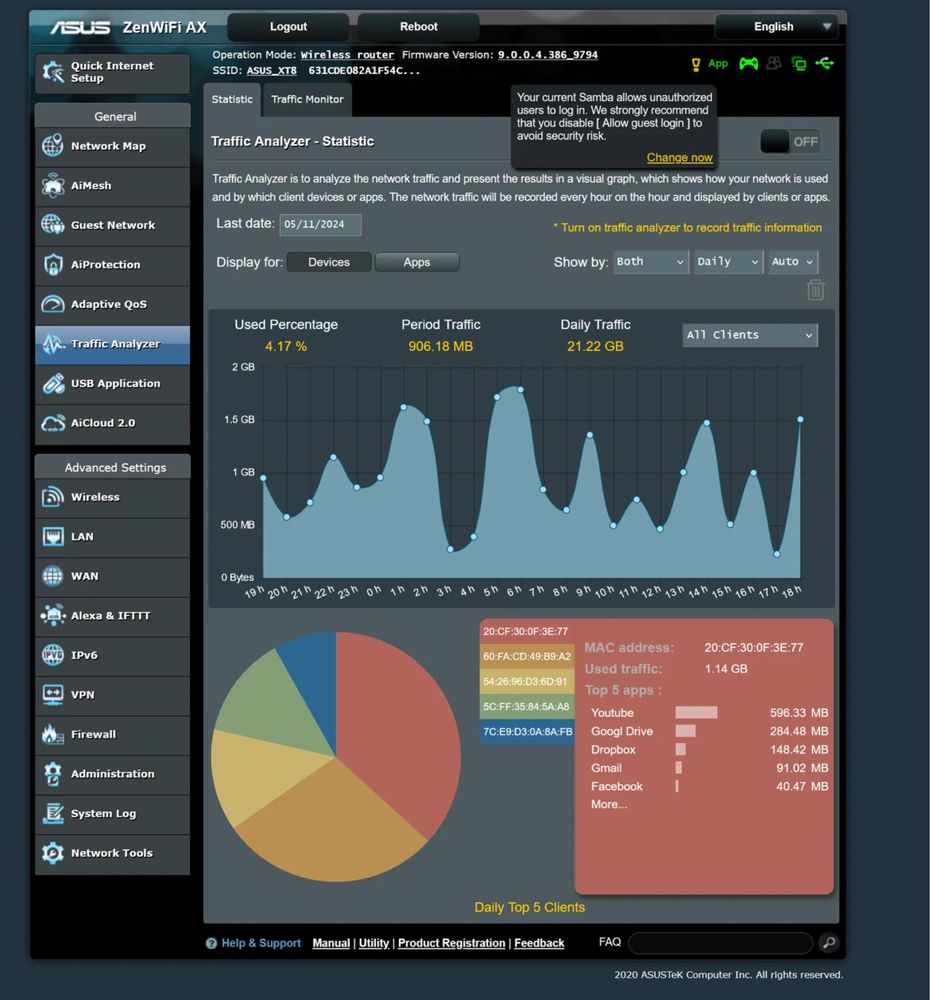Viewport: 930px width, 1000px height.
Task: Open Guest Network sidebar icon
Action: [x=53, y=224]
